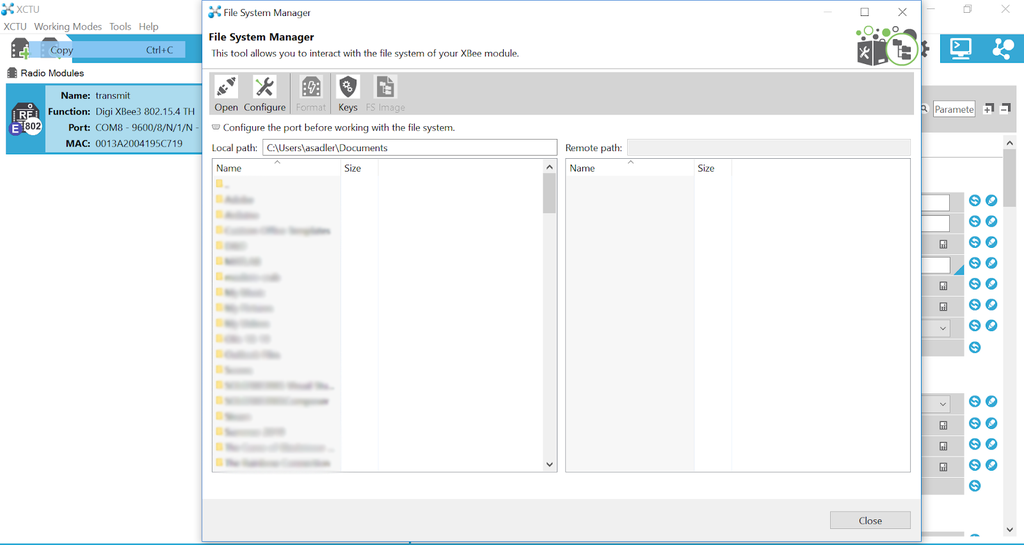Open the Working Modes menu

68,27
